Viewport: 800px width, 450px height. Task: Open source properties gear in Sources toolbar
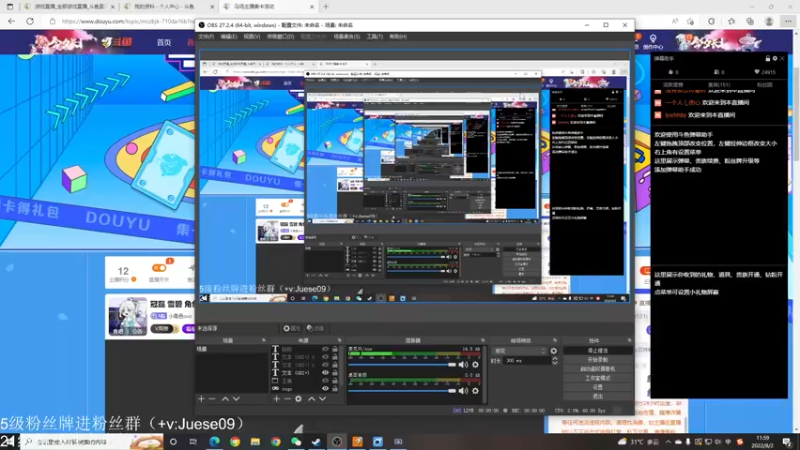point(298,398)
